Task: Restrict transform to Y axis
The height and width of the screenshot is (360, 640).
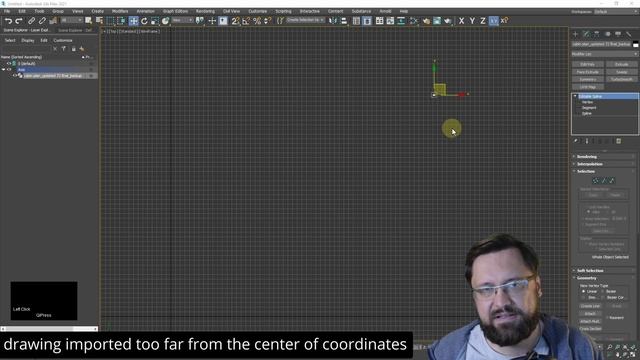Action: tap(472, 20)
